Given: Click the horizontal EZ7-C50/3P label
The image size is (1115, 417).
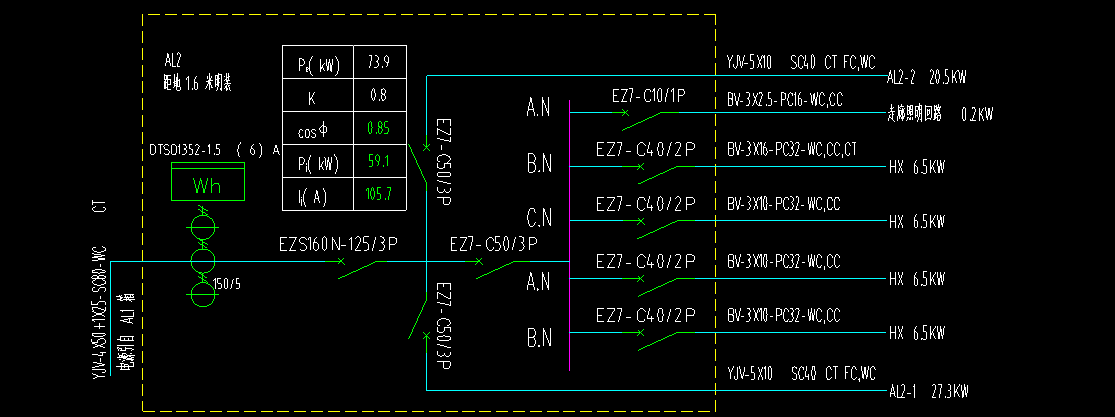Looking at the screenshot, I should tap(494, 245).
